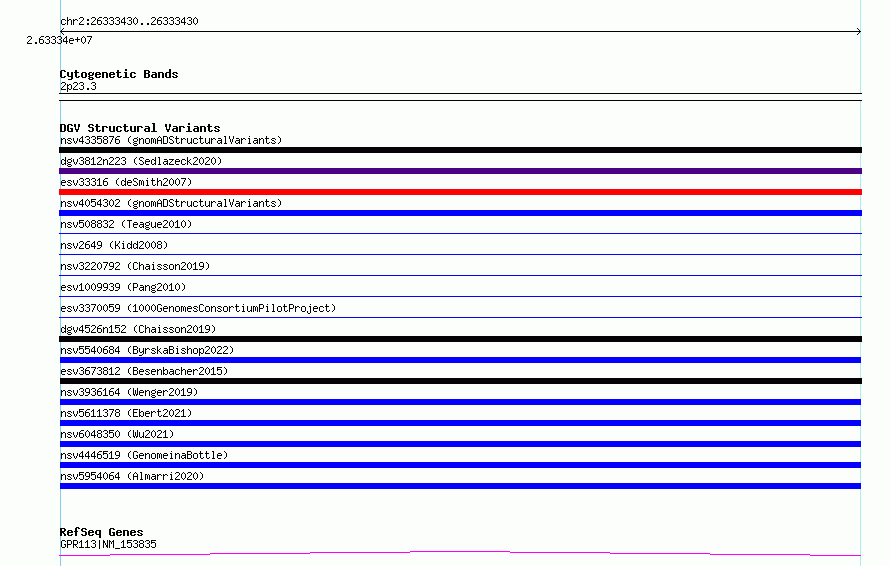Click black bar under esv3673812
Image resolution: width=890 pixels, height=566 pixels.
460,381
